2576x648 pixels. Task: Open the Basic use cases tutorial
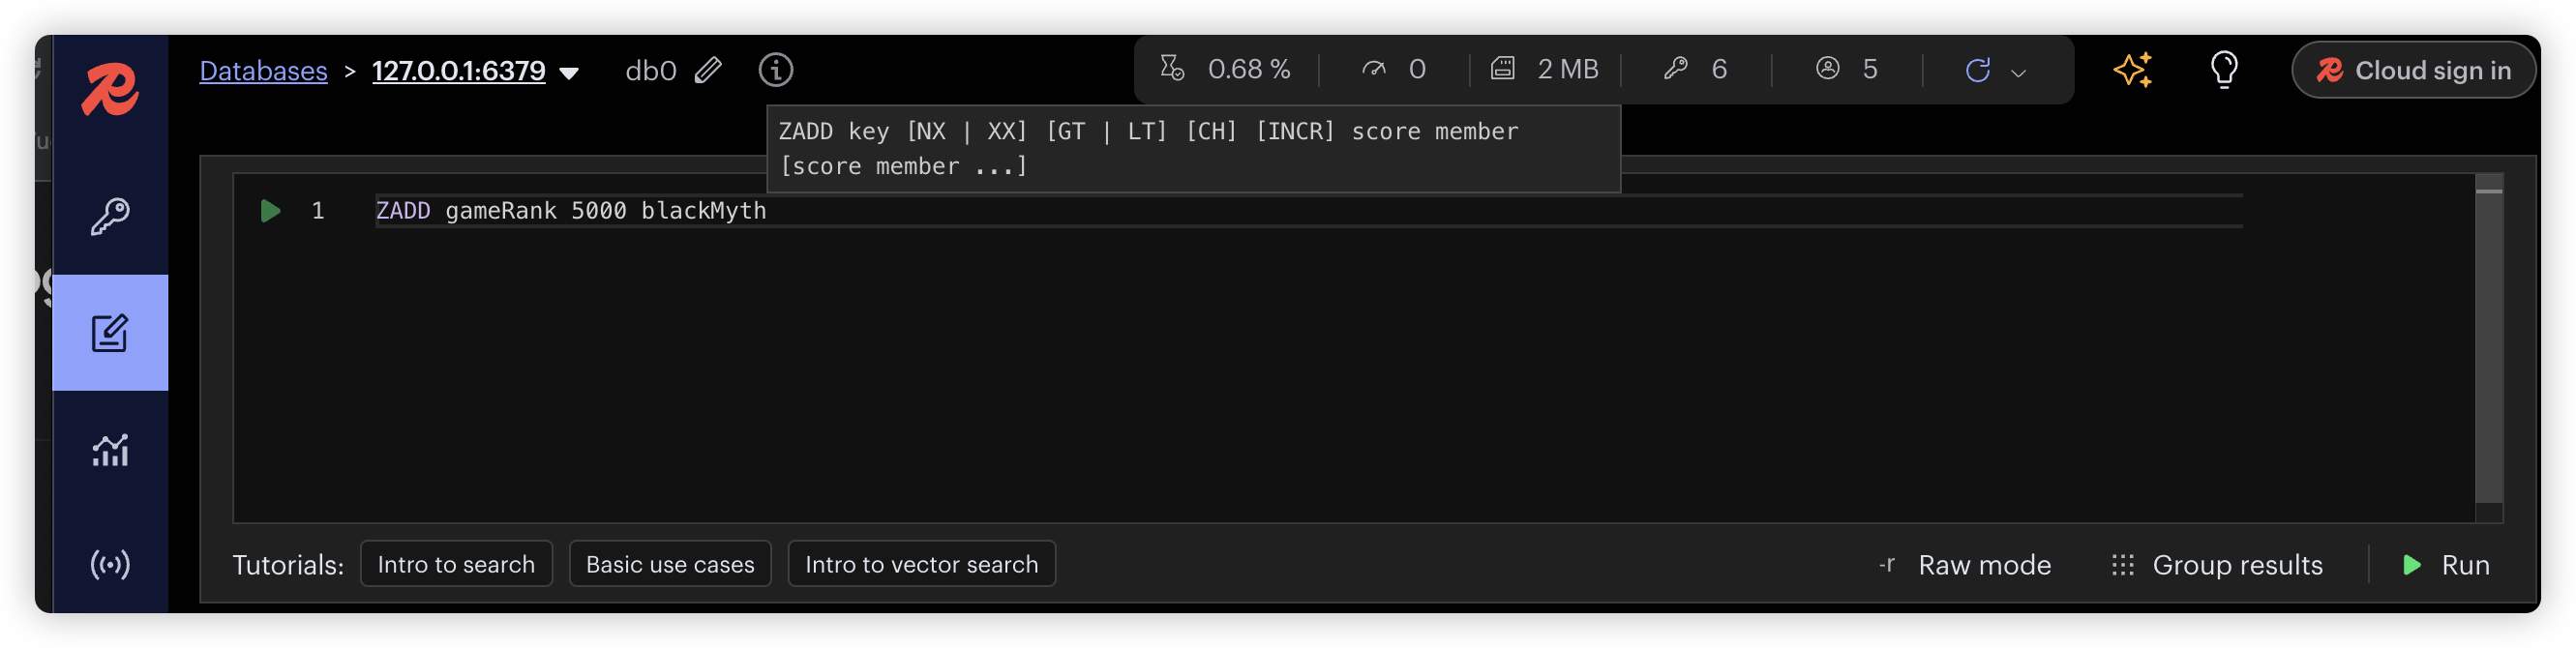[670, 565]
